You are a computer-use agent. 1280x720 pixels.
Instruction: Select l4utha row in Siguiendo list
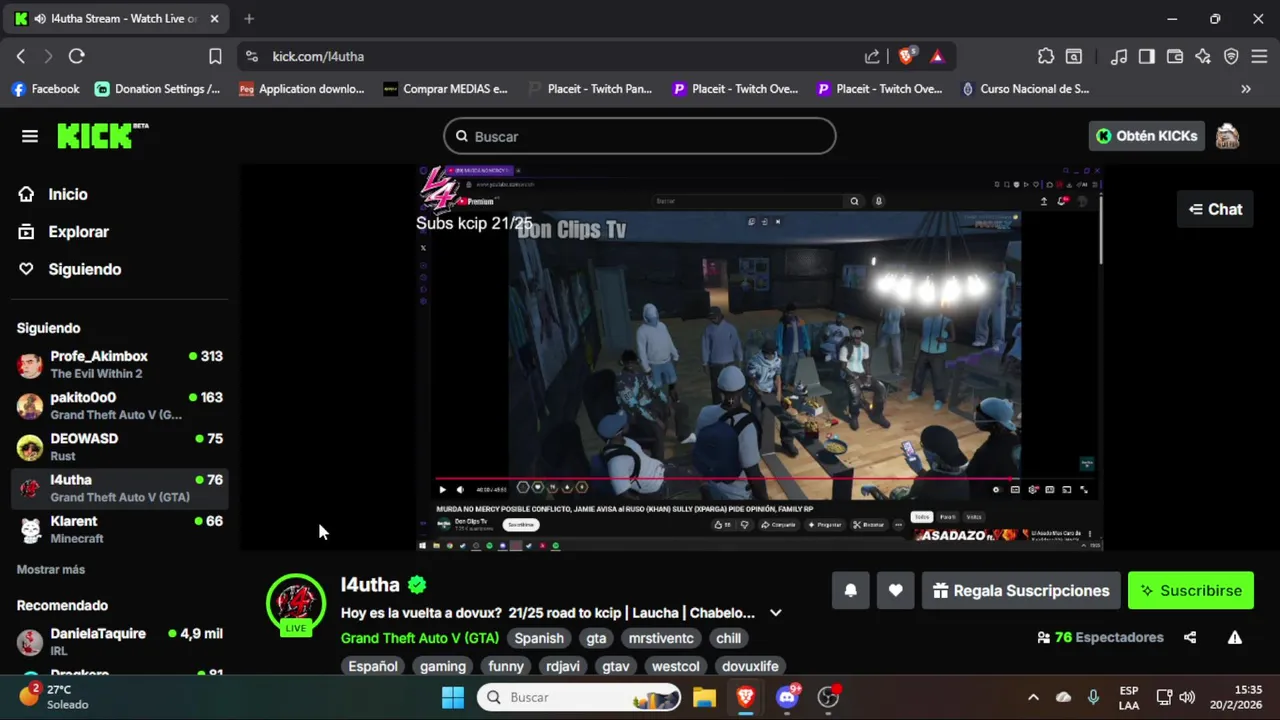119,488
